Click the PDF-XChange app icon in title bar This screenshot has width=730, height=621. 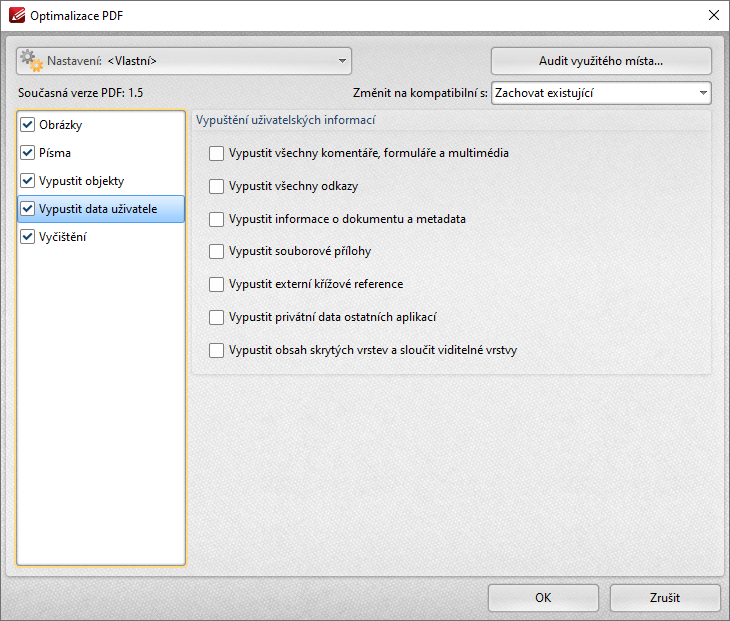(17, 15)
